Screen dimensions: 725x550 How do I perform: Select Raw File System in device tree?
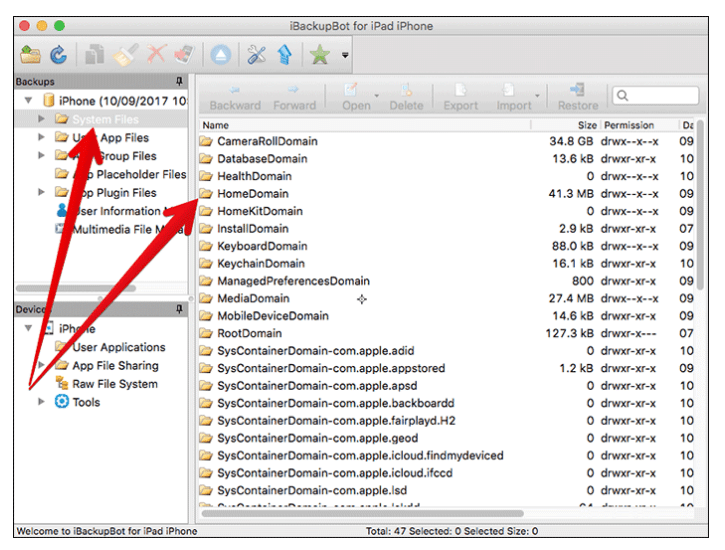pos(114,384)
